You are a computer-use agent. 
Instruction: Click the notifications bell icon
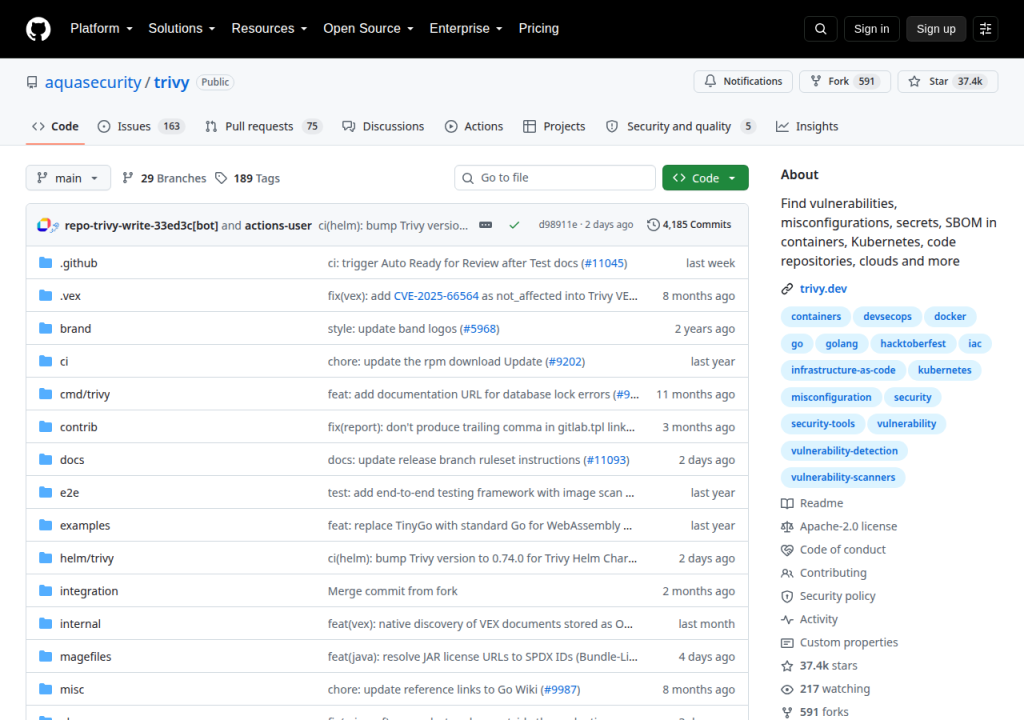pos(710,81)
